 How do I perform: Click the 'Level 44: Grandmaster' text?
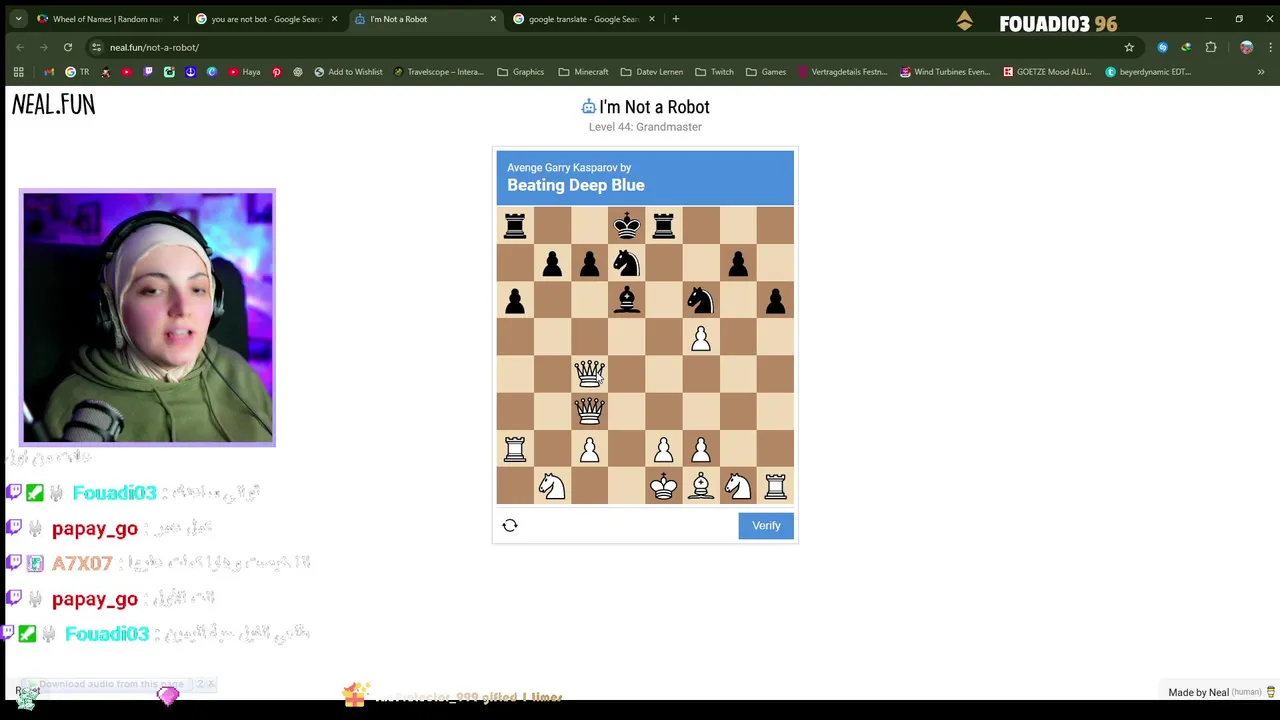[x=645, y=127]
